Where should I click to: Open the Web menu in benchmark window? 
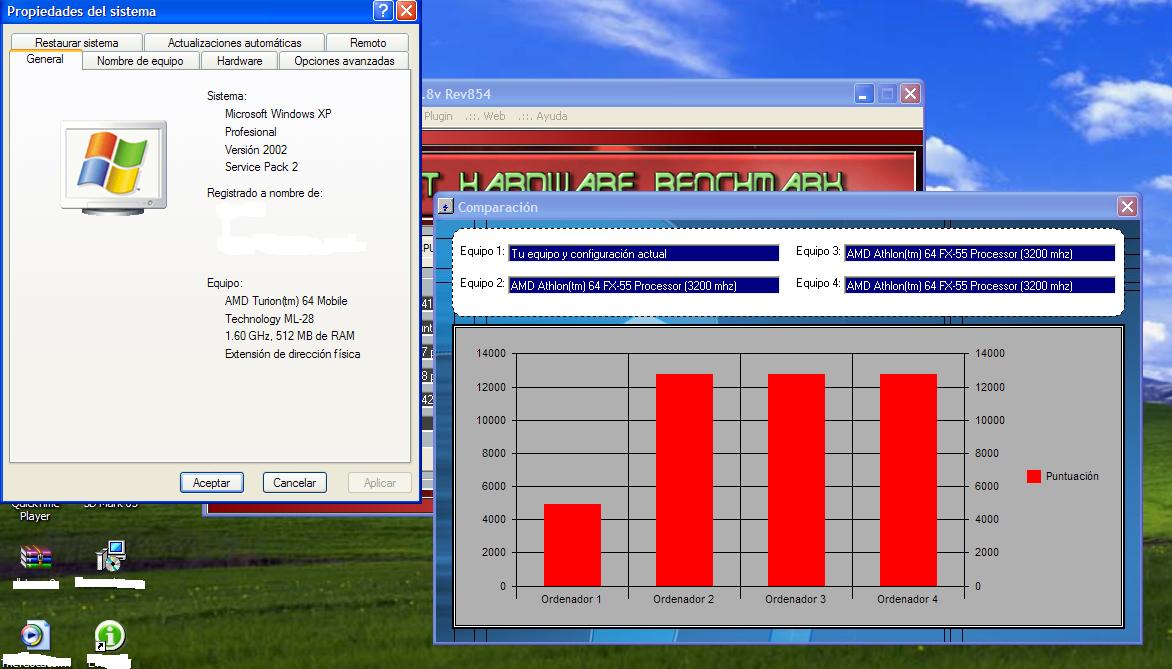(485, 116)
